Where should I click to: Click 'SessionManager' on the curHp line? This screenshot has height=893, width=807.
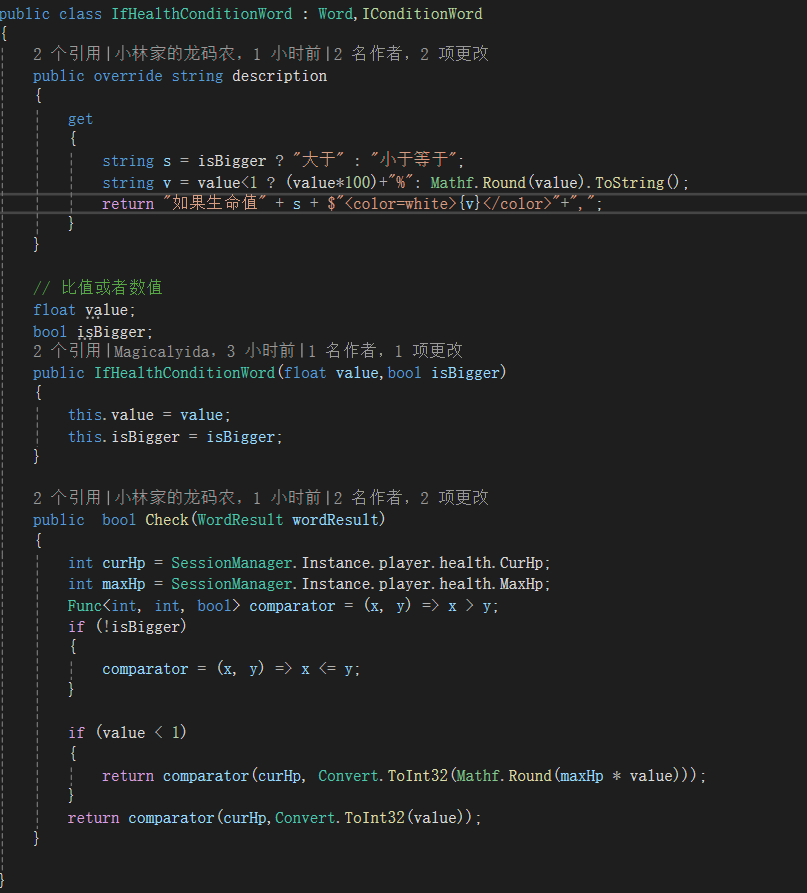point(232,563)
